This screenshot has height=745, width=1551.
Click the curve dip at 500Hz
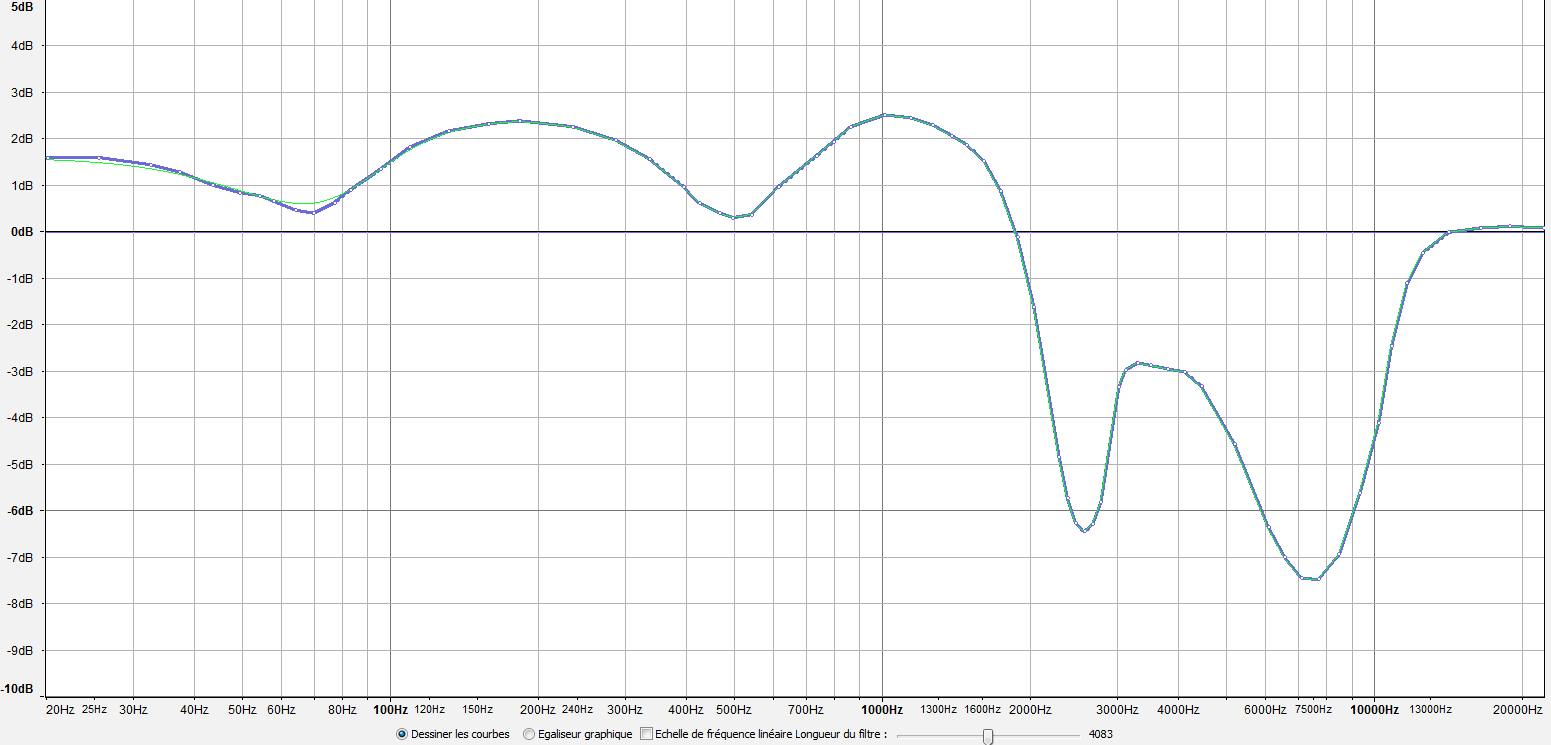coord(735,217)
